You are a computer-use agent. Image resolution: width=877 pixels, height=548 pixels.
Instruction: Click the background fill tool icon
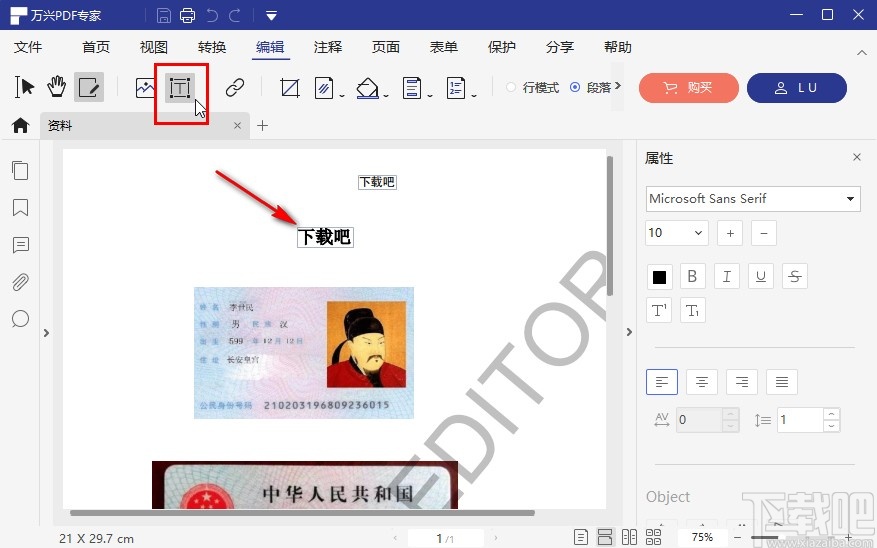(367, 88)
